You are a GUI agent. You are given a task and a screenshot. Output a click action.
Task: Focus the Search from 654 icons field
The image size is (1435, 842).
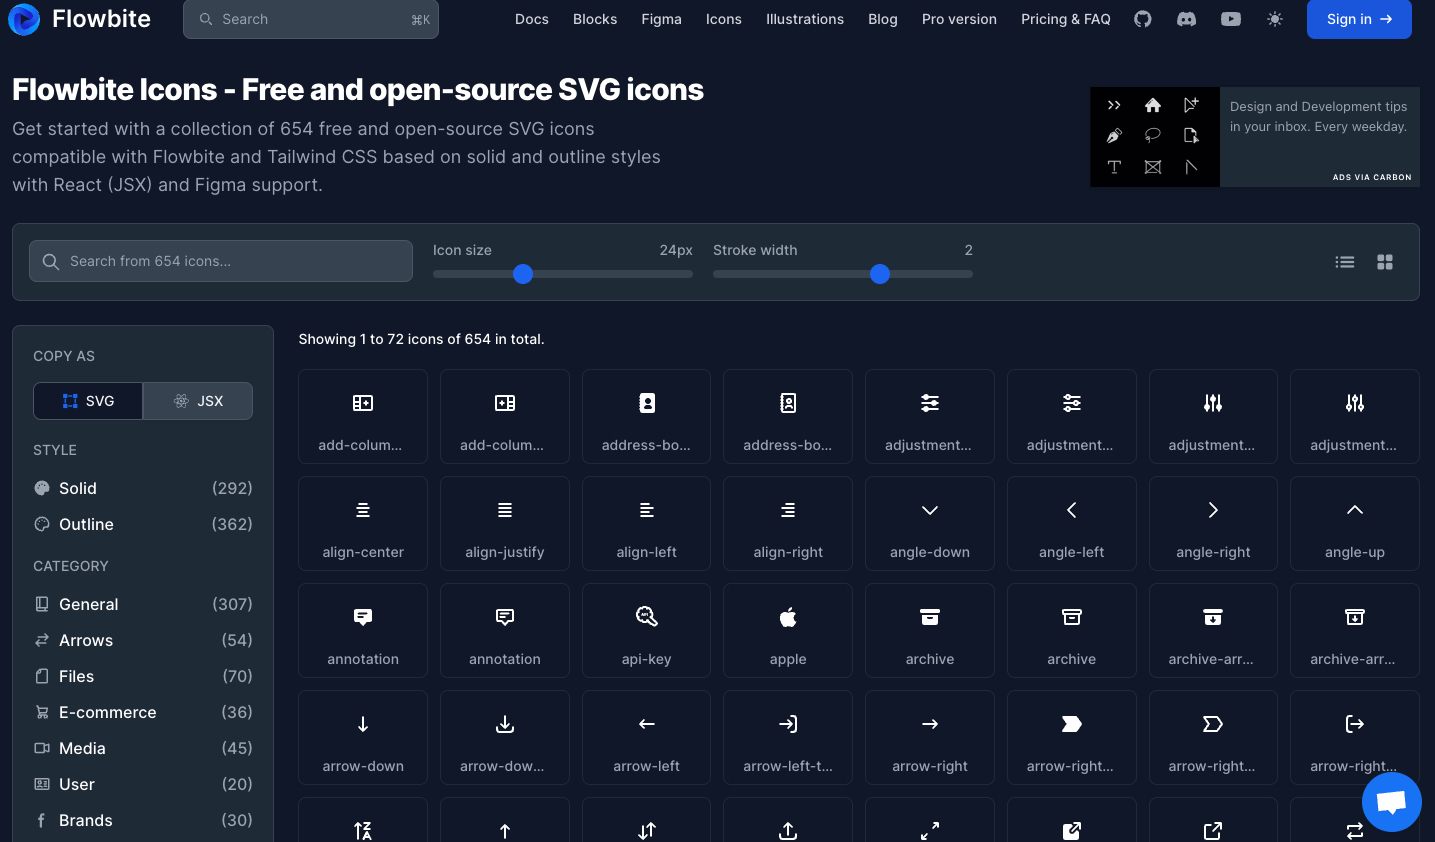click(x=221, y=261)
